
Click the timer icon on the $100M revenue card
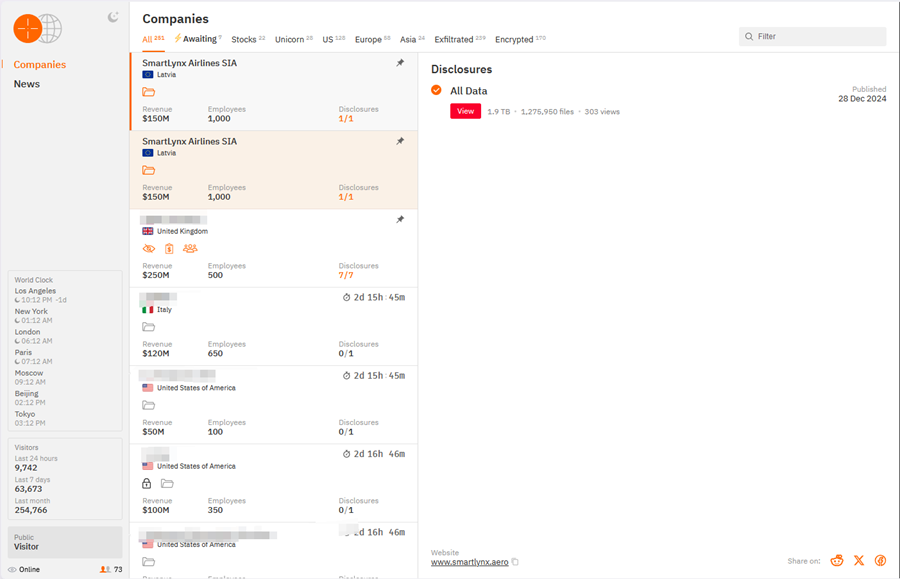click(x=347, y=454)
